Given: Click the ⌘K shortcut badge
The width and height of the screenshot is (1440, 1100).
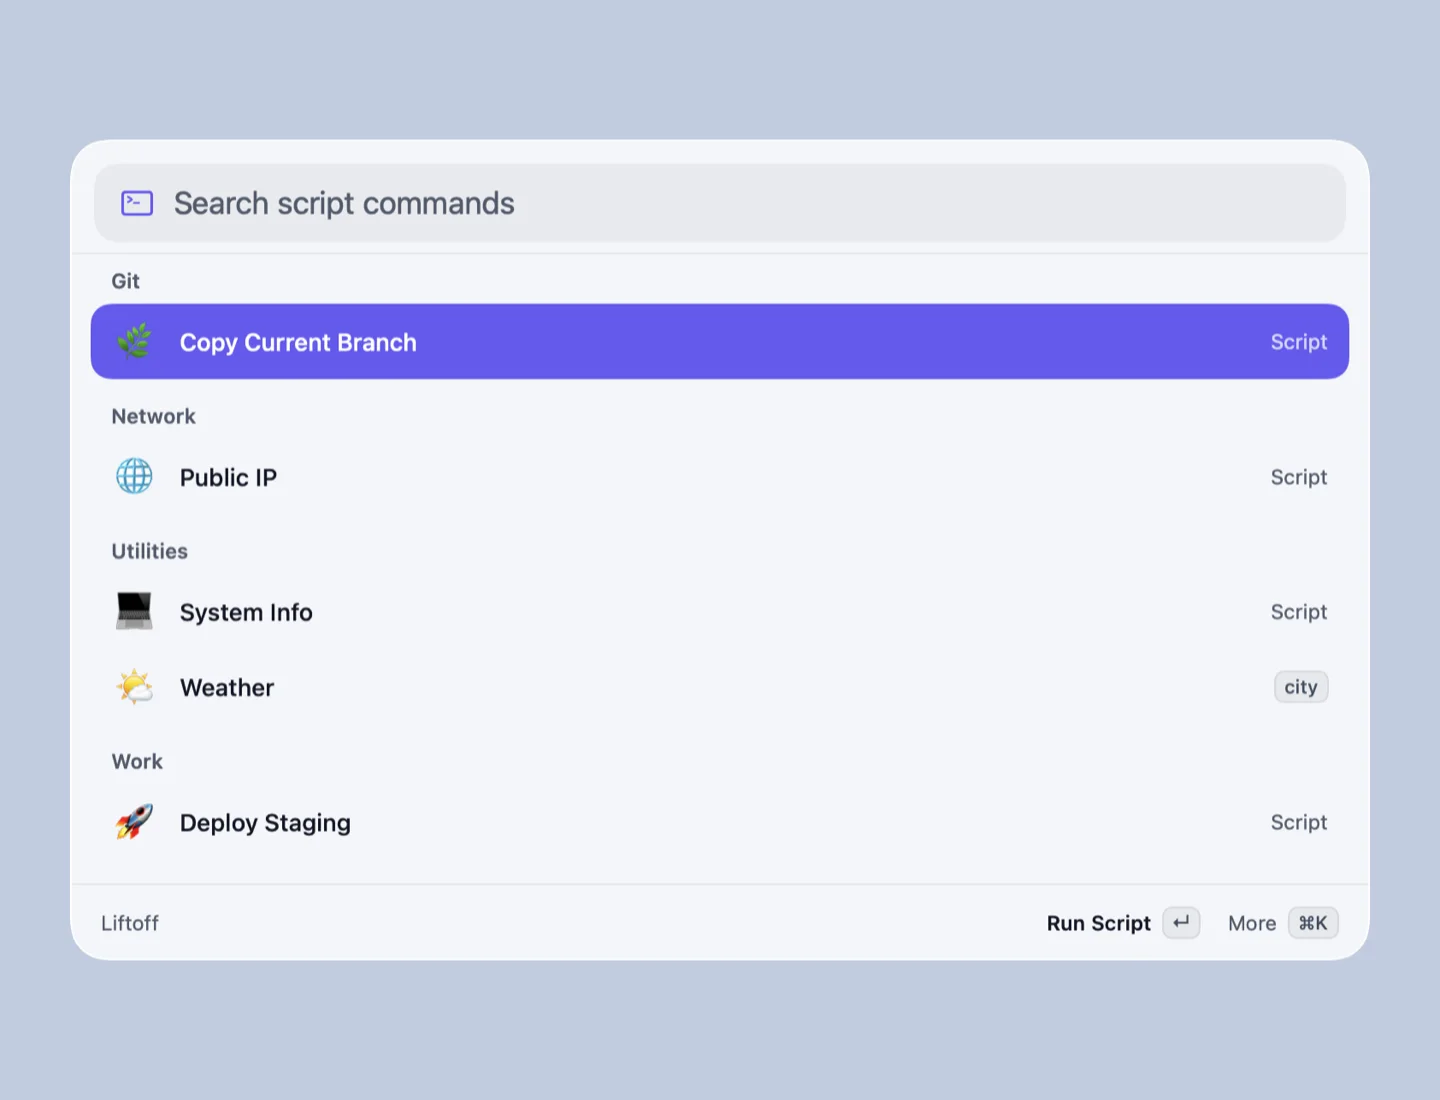Looking at the screenshot, I should click(1313, 923).
